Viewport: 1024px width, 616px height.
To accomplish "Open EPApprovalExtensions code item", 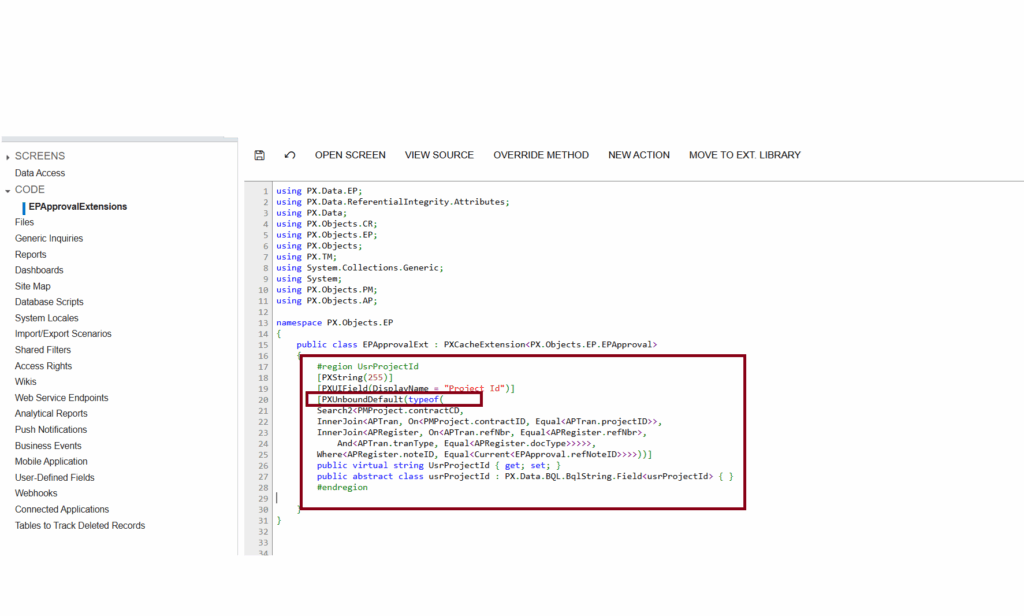I will pyautogui.click(x=78, y=207).
